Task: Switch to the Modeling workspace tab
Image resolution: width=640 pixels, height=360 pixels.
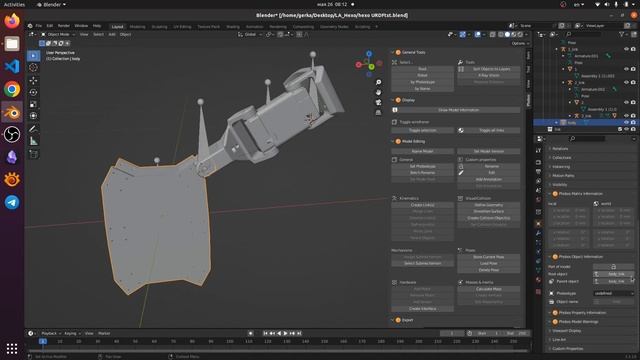Action: (138, 27)
